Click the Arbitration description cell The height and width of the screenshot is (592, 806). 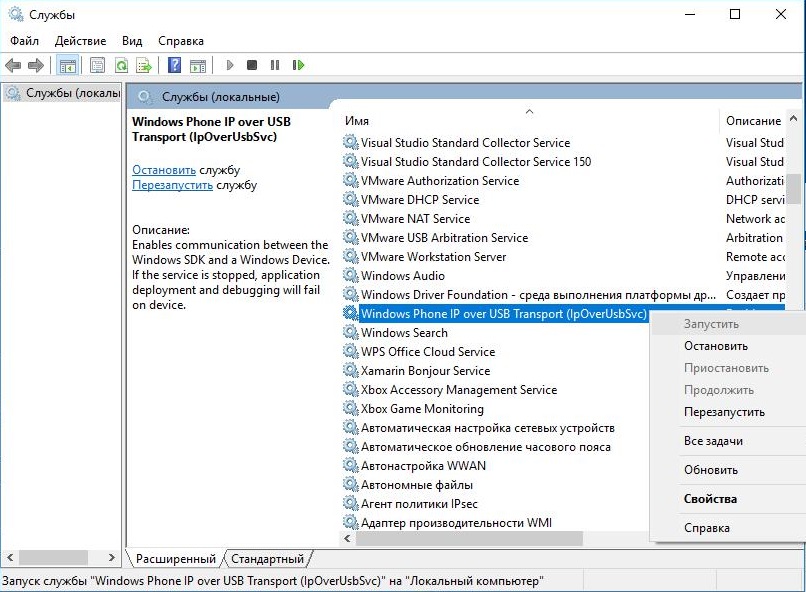(x=754, y=237)
